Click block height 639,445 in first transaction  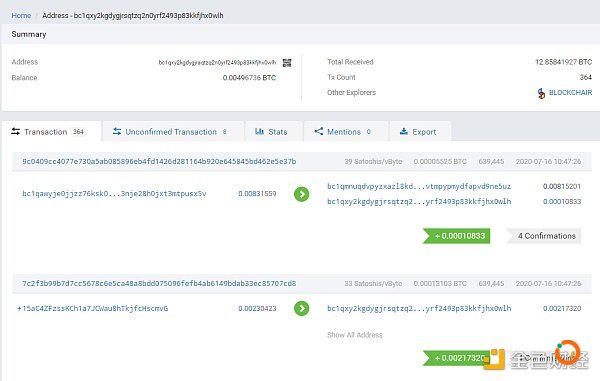click(491, 161)
